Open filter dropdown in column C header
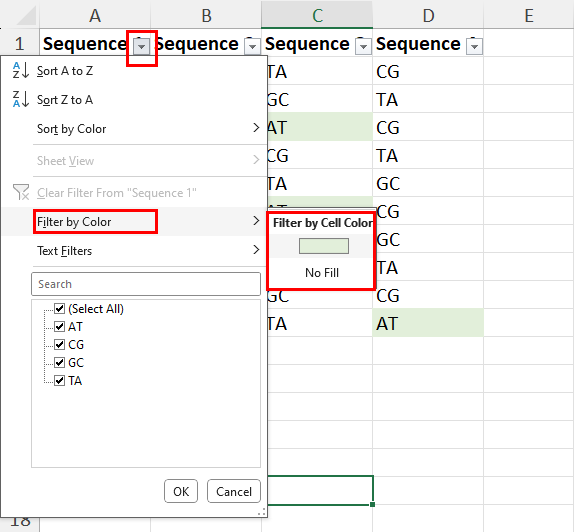This screenshot has width=574, height=532. (x=364, y=46)
